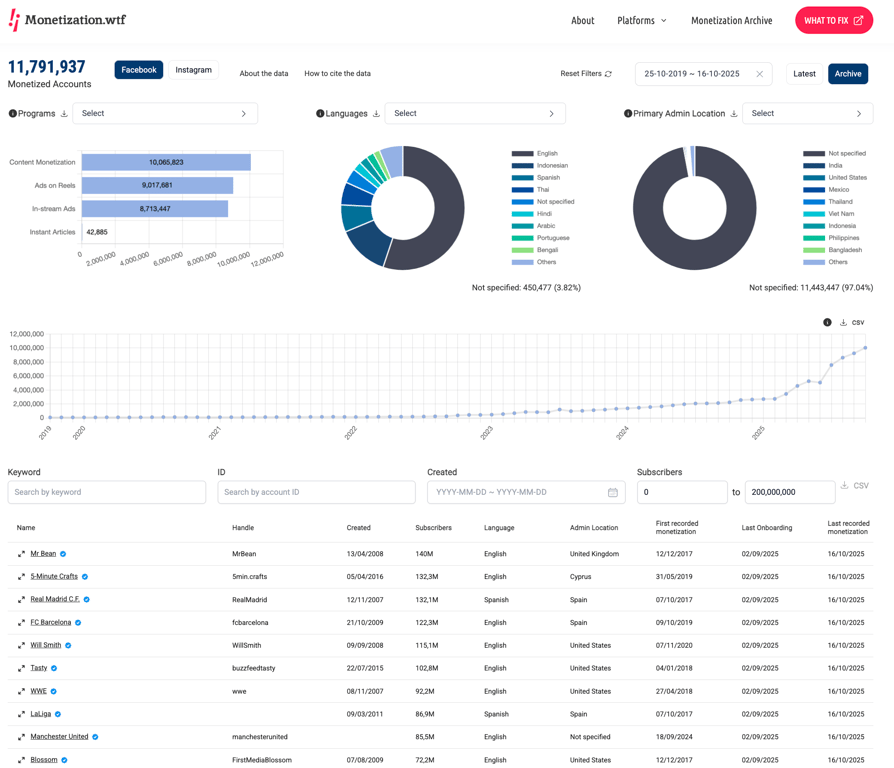Switch to the Latest view
This screenshot has height=768, width=894.
804,74
